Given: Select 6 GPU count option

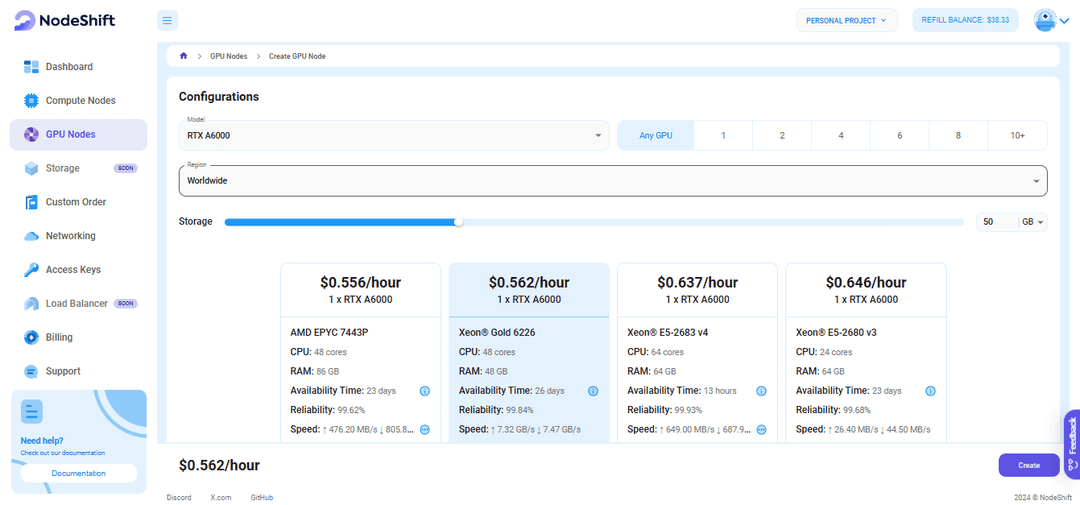Looking at the screenshot, I should (900, 136).
